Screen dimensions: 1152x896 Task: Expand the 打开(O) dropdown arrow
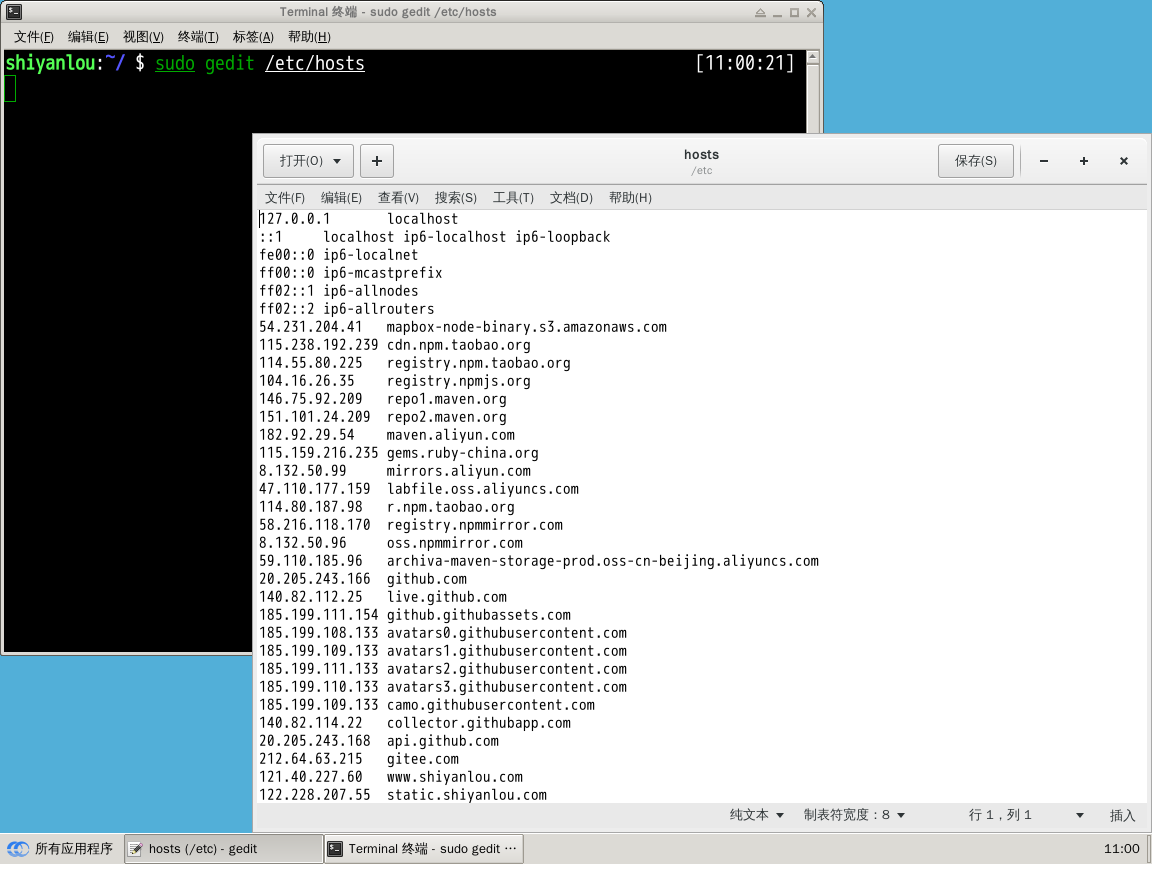pyautogui.click(x=337, y=161)
